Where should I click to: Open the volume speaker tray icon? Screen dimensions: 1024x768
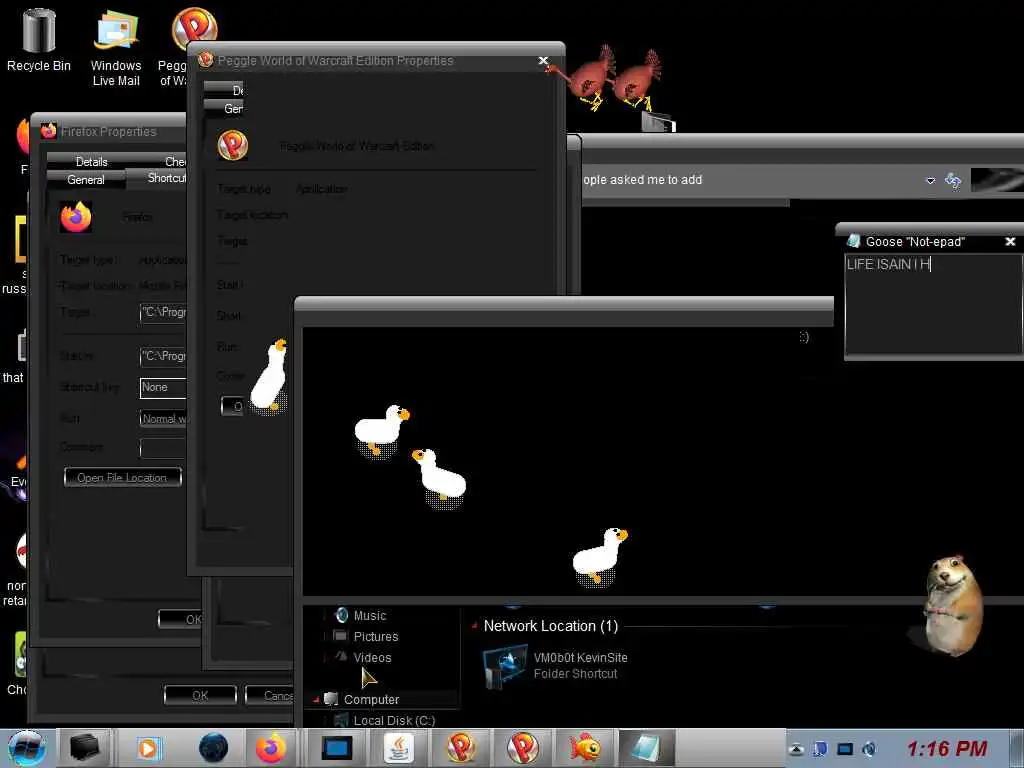point(869,749)
